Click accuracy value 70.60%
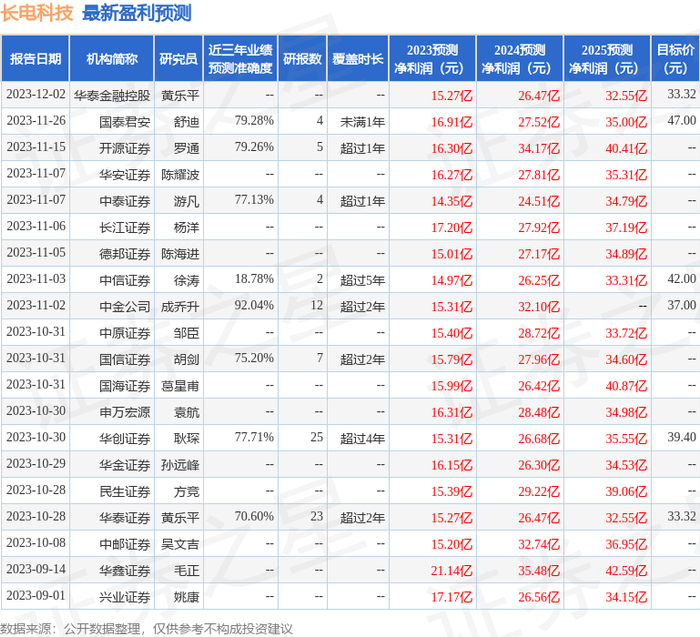Screen dimensions: 700x637 pyautogui.click(x=254, y=516)
